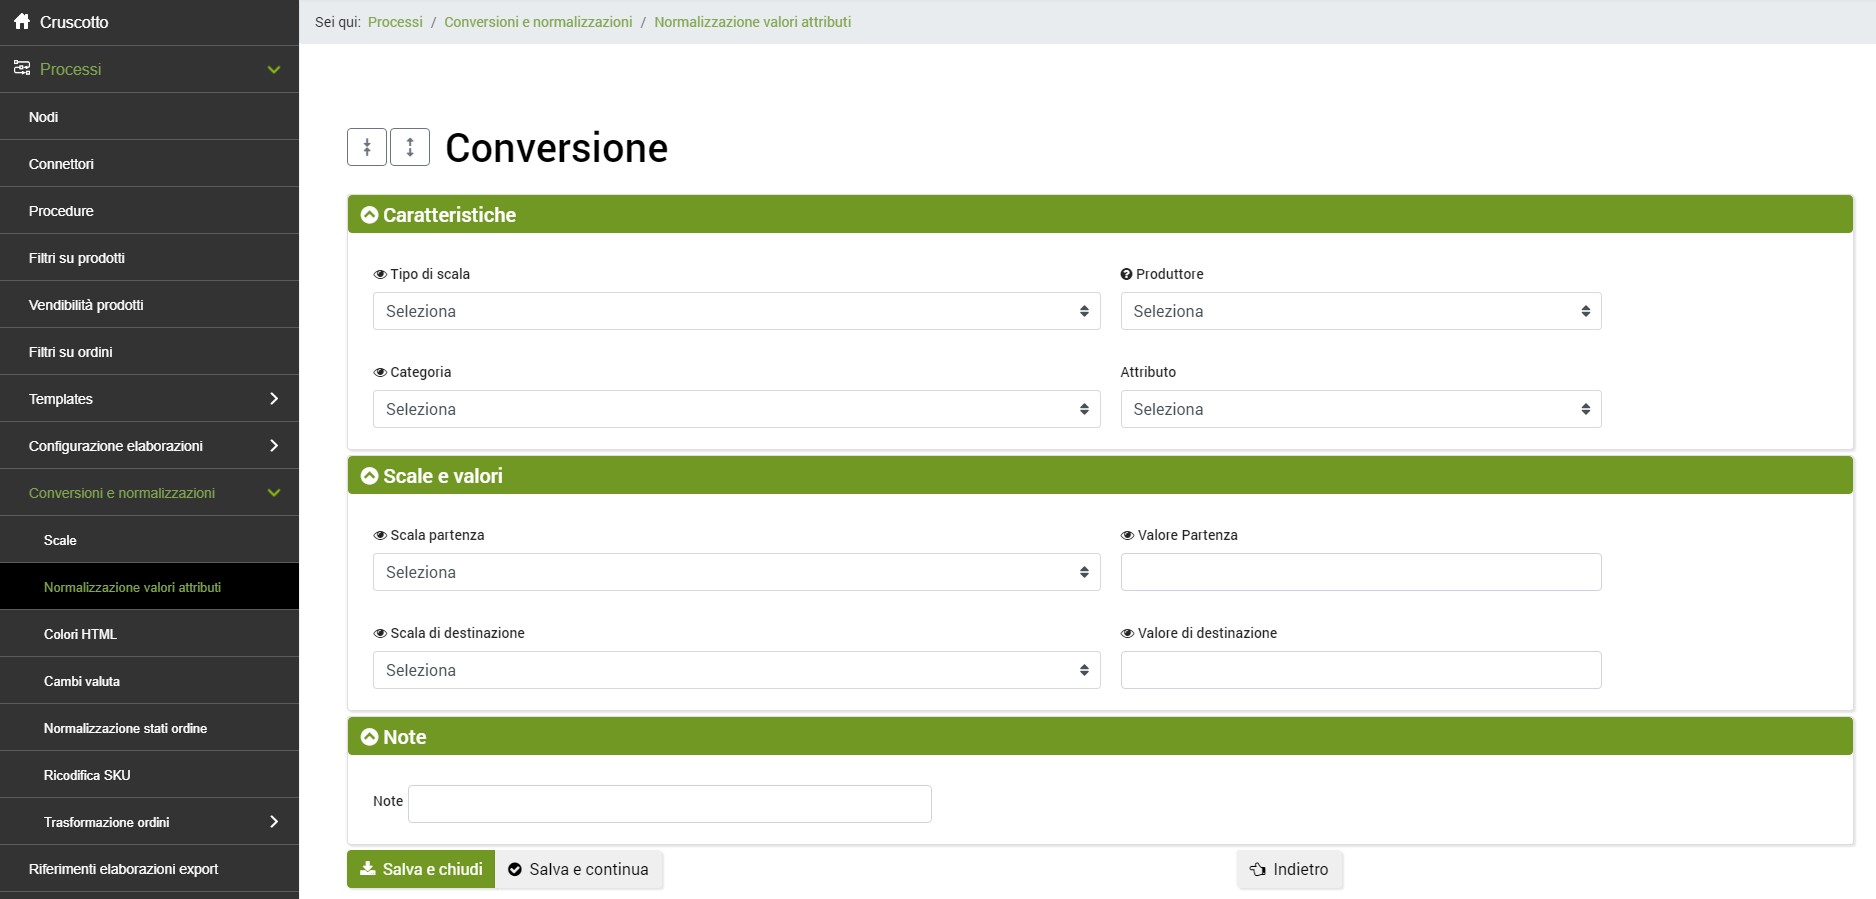Click the Cruscotto home icon

[x=22, y=21]
